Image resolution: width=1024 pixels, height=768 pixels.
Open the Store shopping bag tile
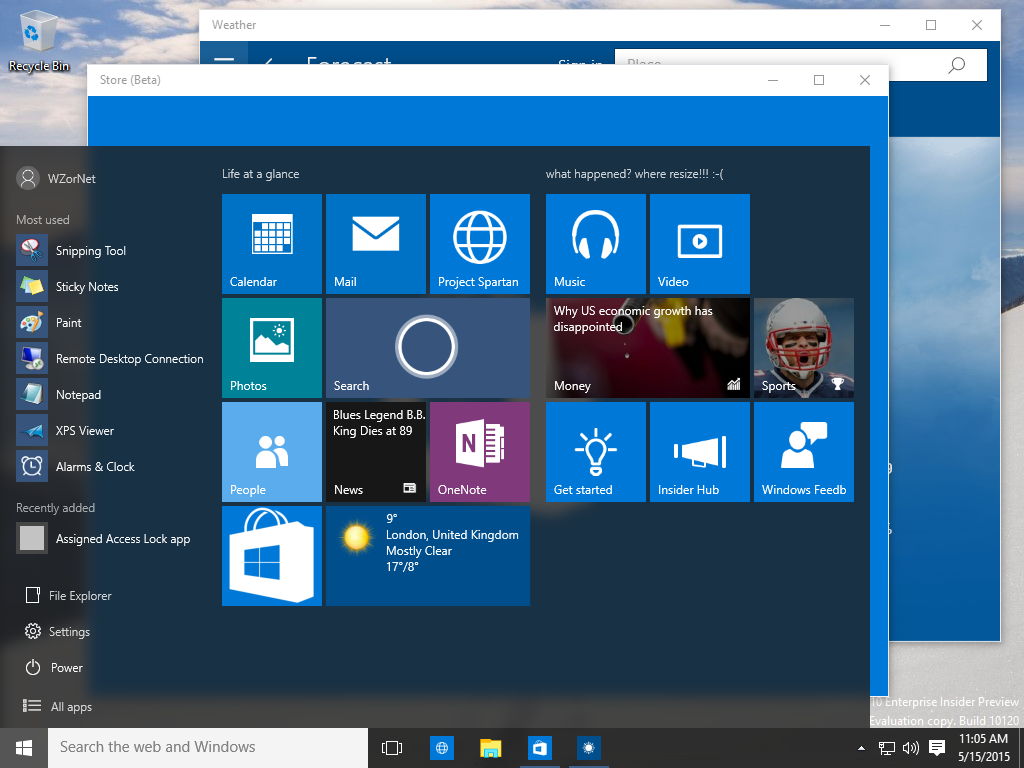272,555
